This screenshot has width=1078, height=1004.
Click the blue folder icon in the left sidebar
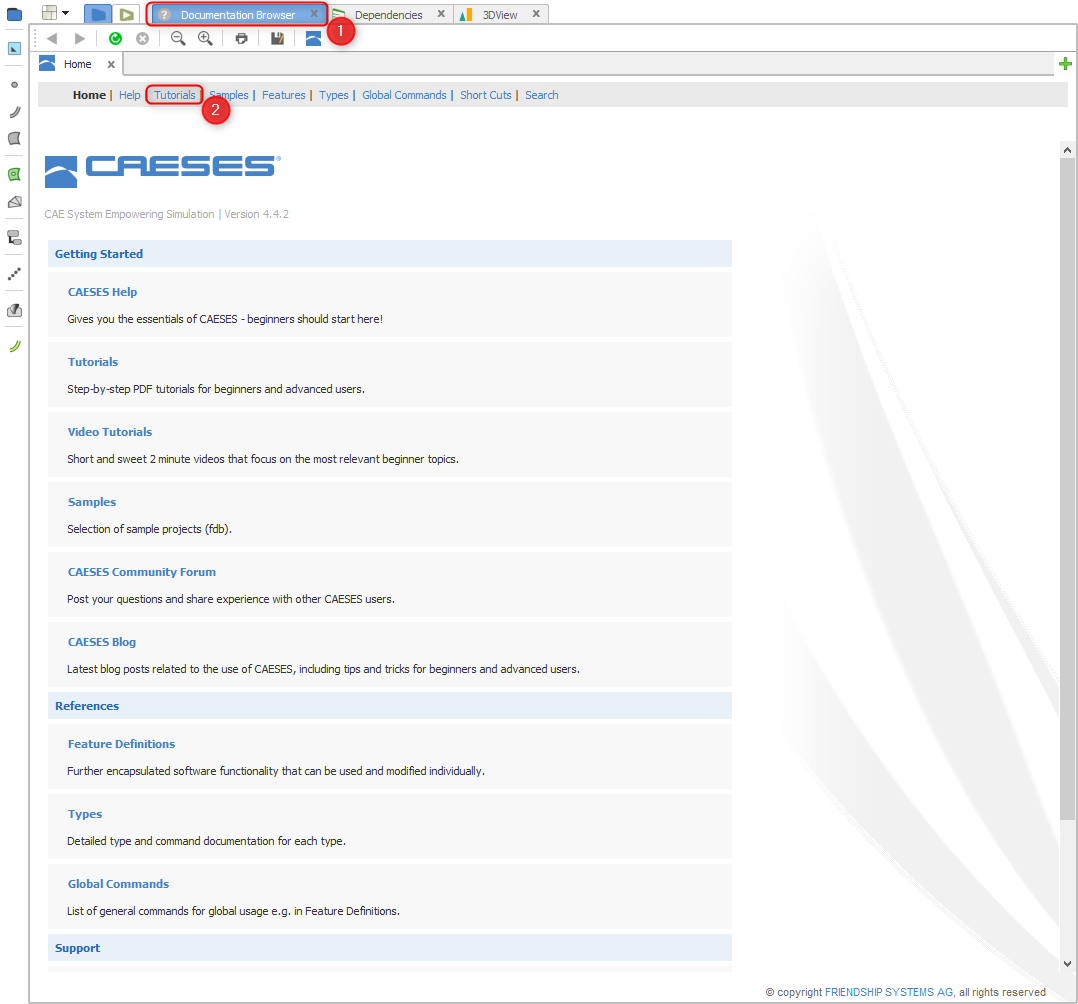click(14, 14)
